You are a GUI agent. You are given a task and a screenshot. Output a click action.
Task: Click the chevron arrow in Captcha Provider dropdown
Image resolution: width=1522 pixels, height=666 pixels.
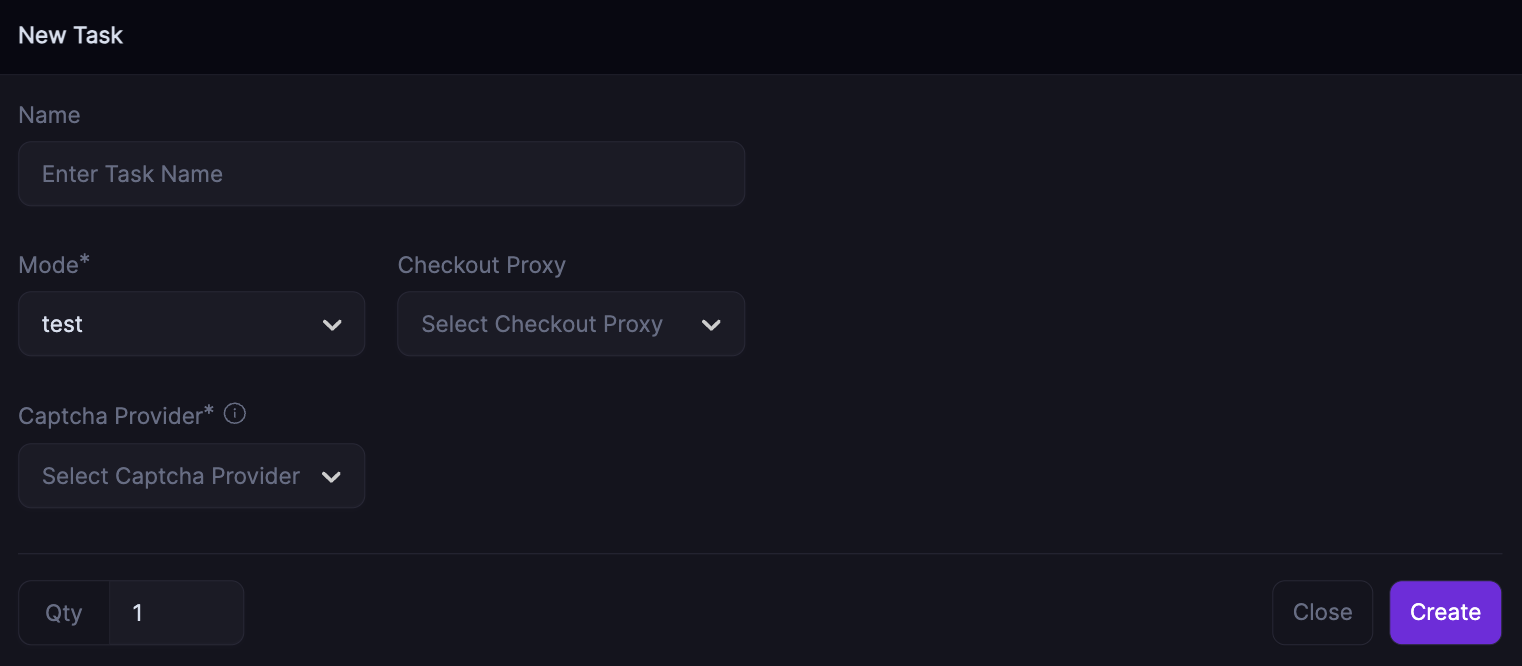tap(331, 477)
